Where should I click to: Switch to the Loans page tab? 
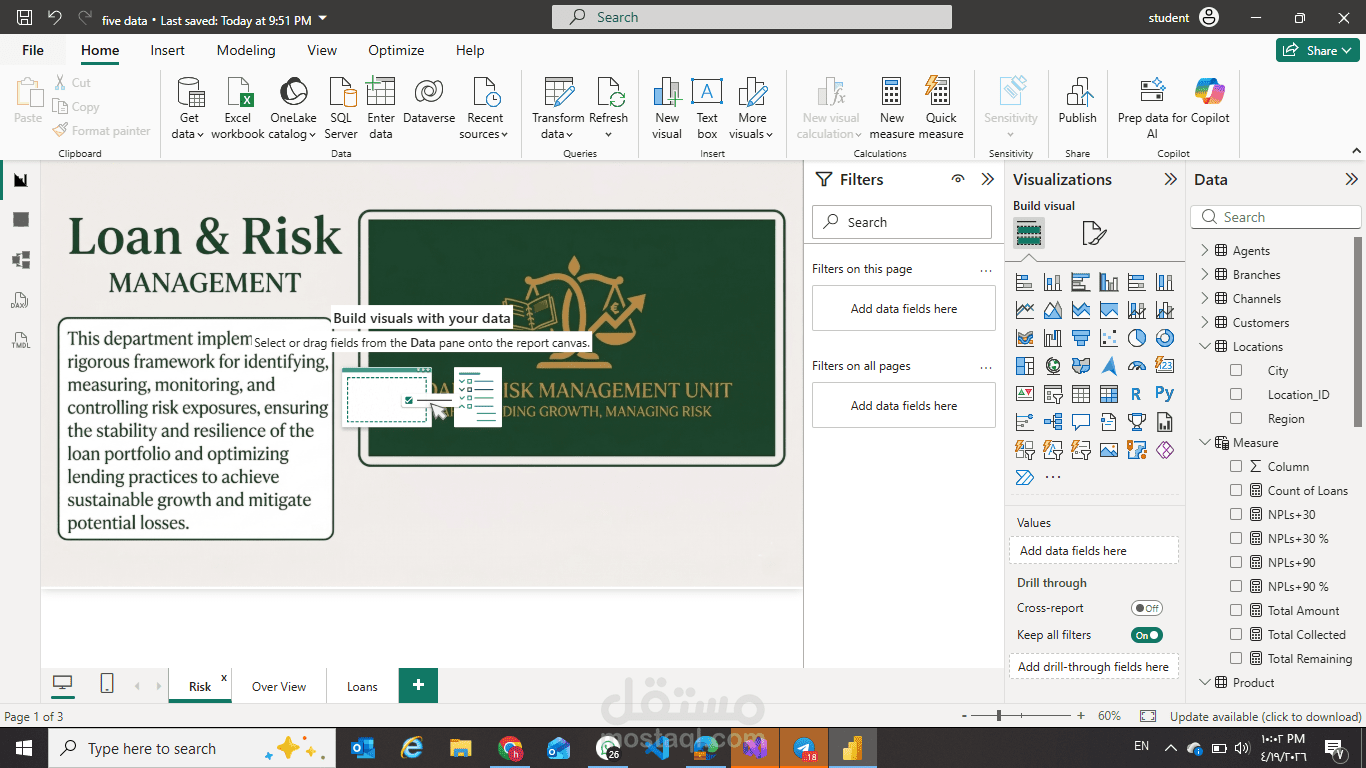(x=362, y=686)
